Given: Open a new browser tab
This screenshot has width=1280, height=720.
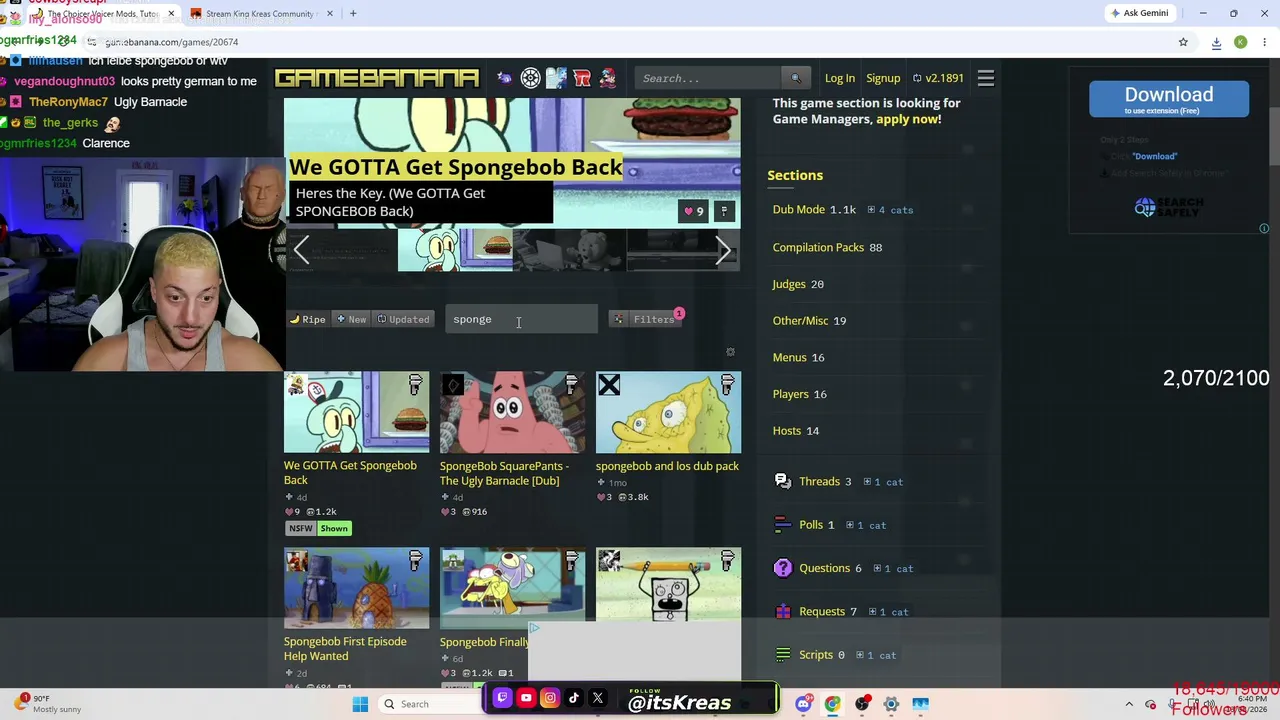Looking at the screenshot, I should click(x=353, y=14).
